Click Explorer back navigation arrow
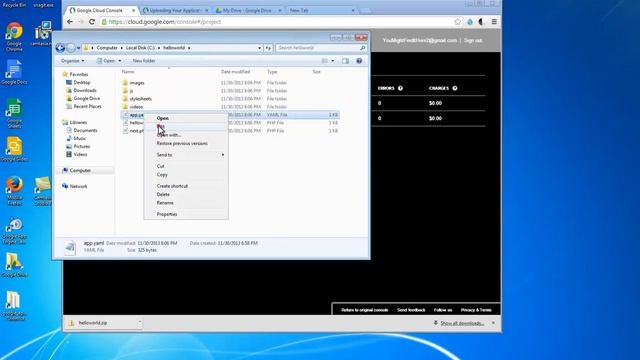Image resolution: width=640 pixels, height=360 pixels. coord(60,48)
